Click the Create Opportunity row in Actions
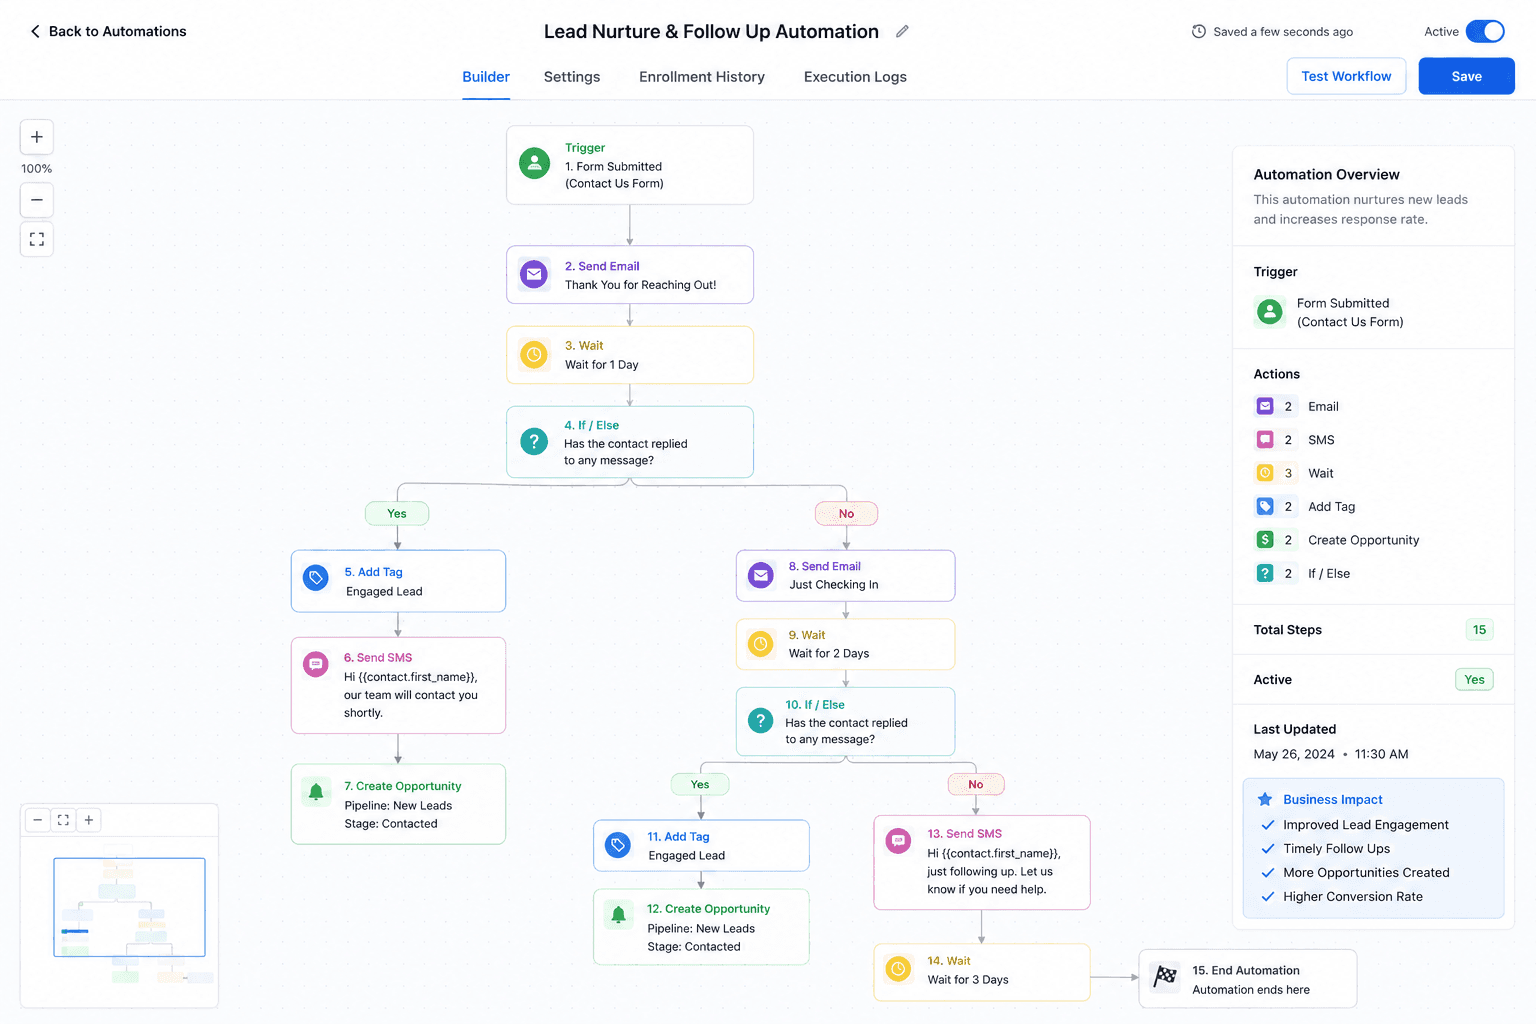 1373,540
